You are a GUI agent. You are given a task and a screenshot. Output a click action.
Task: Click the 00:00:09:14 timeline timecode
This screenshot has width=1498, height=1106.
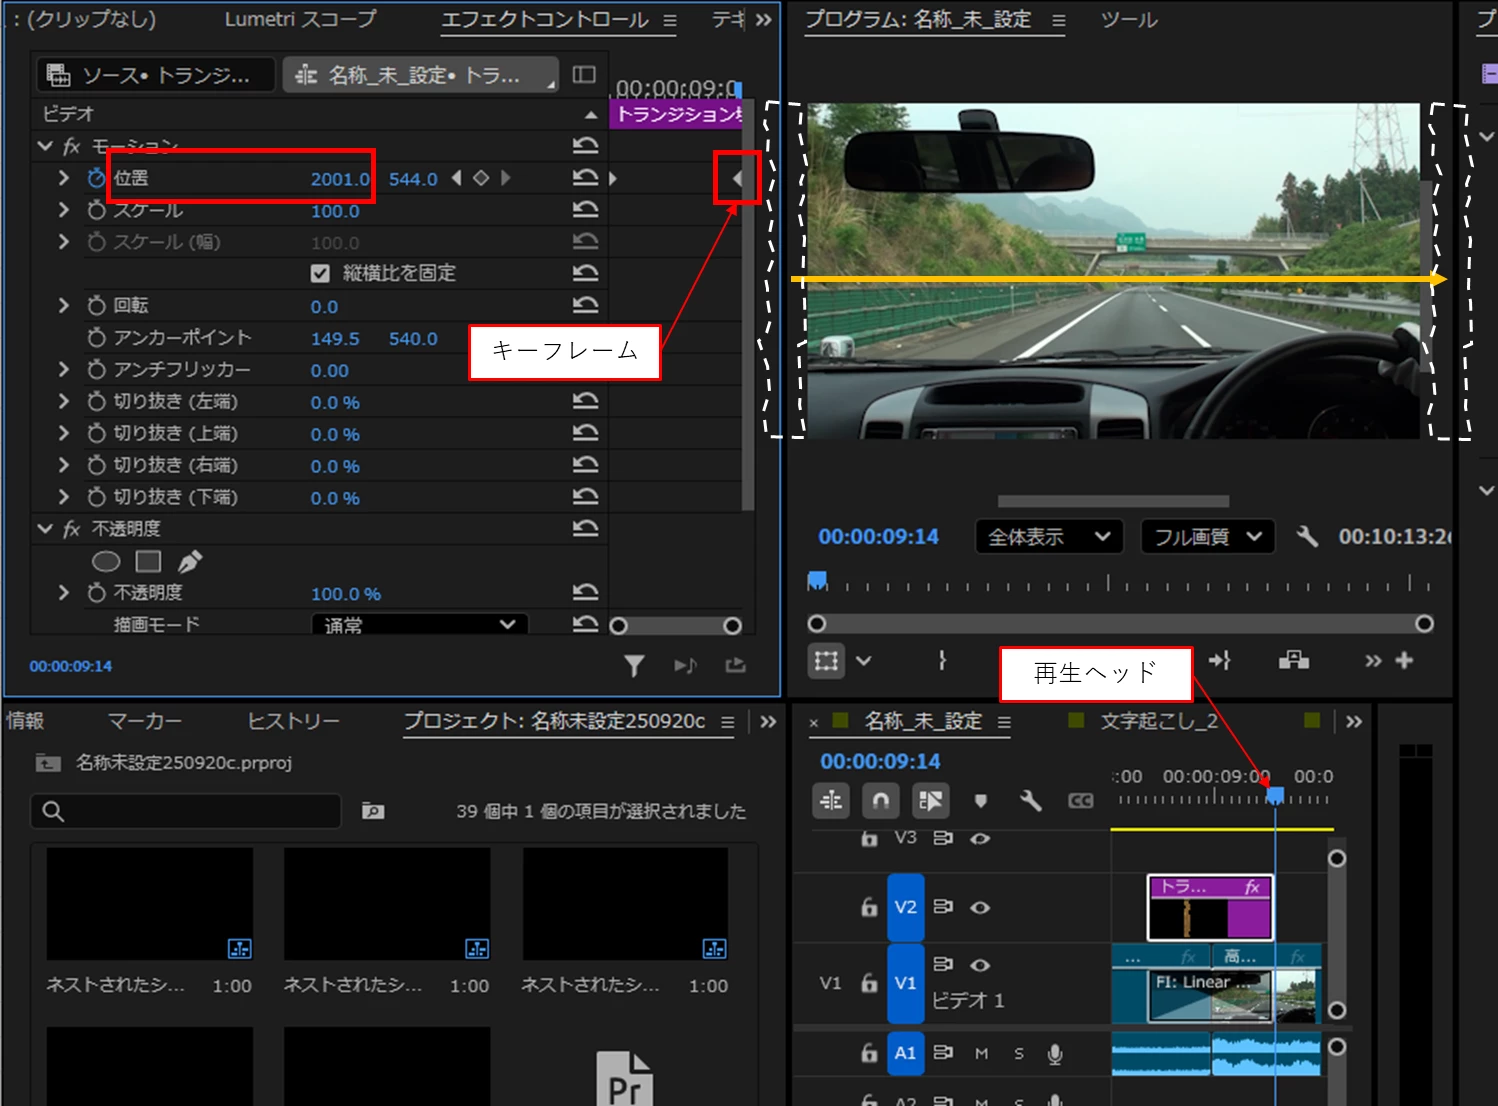(x=880, y=761)
